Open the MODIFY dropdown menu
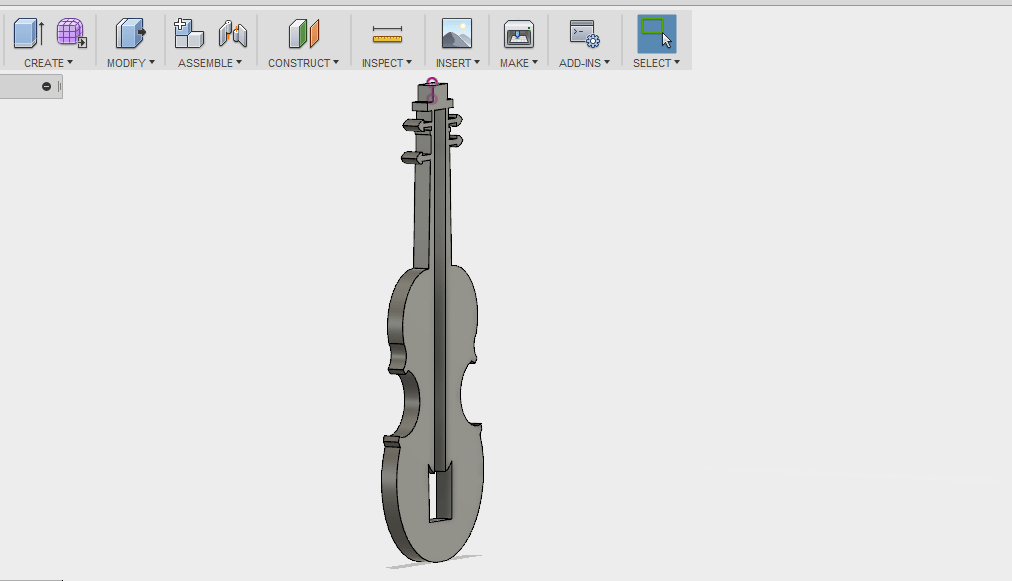 [130, 63]
